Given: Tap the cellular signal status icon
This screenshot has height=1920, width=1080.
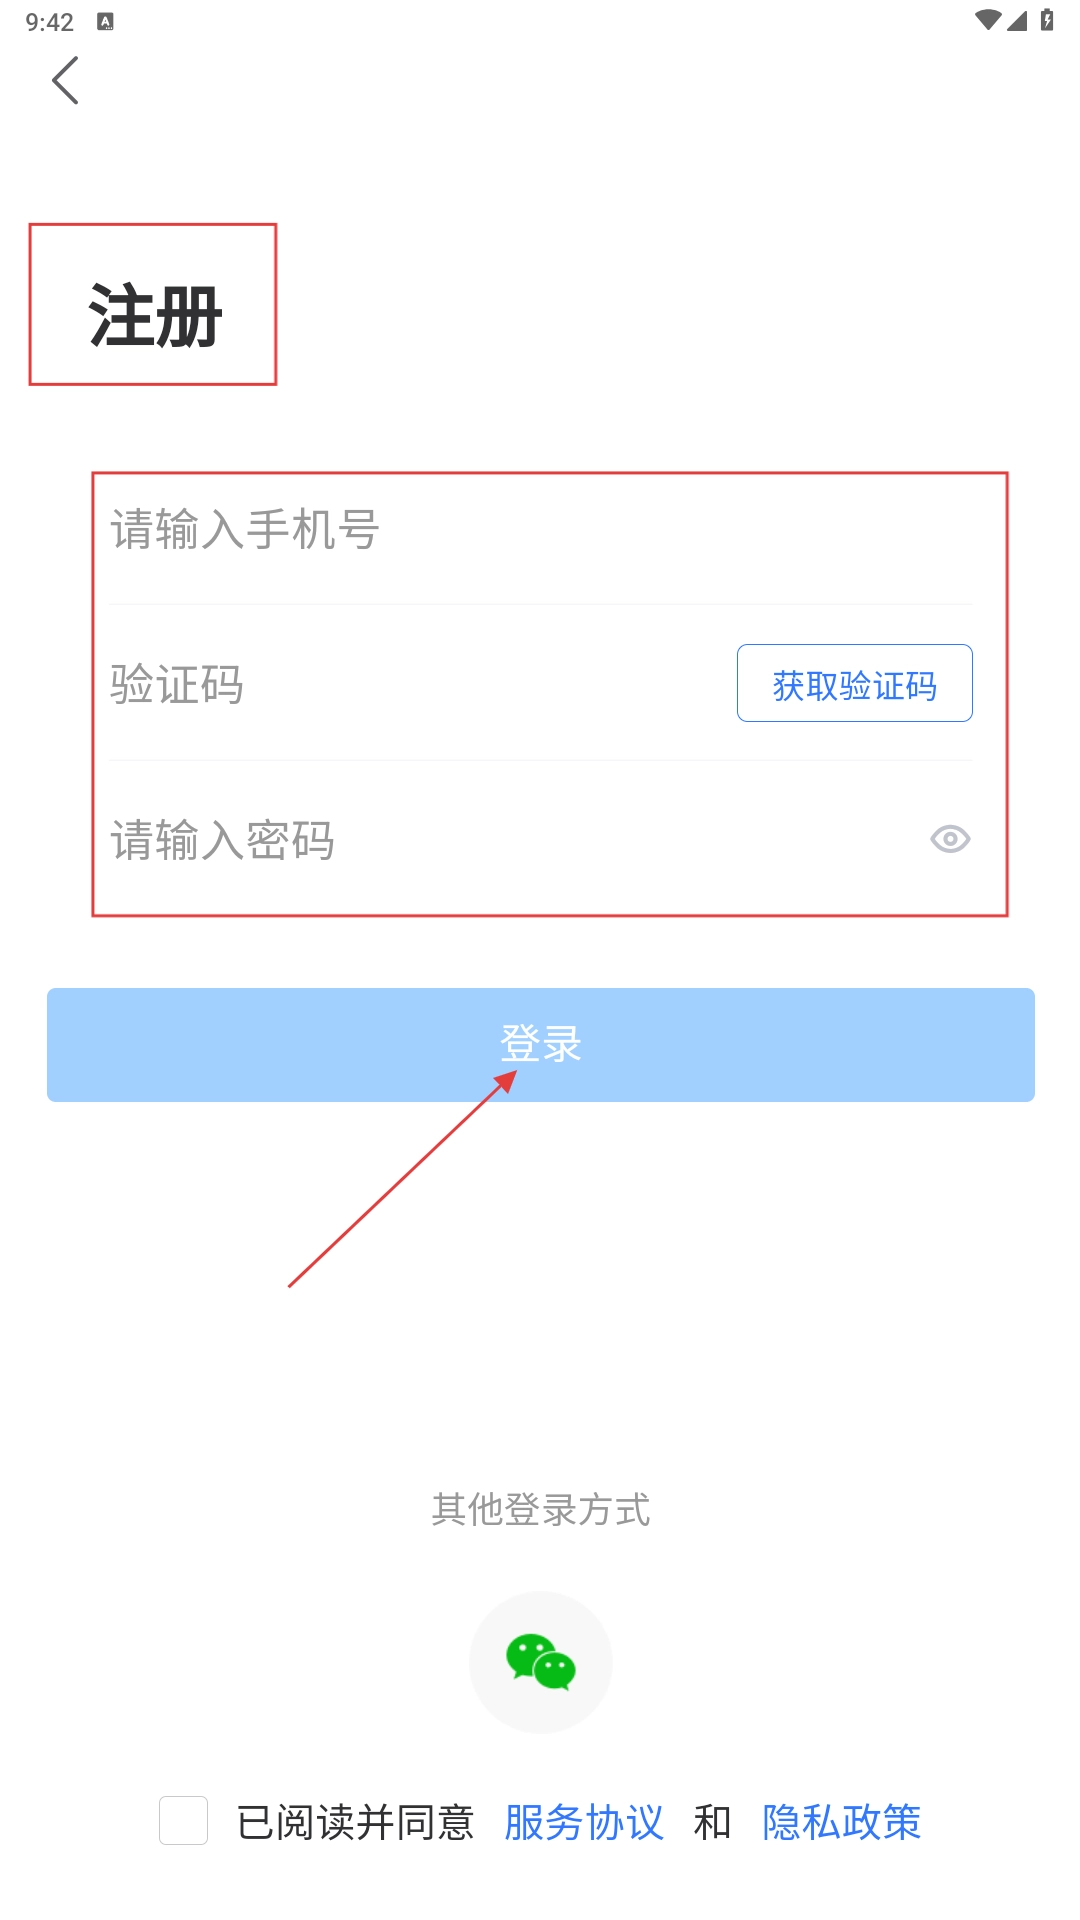Looking at the screenshot, I should [x=1017, y=21].
